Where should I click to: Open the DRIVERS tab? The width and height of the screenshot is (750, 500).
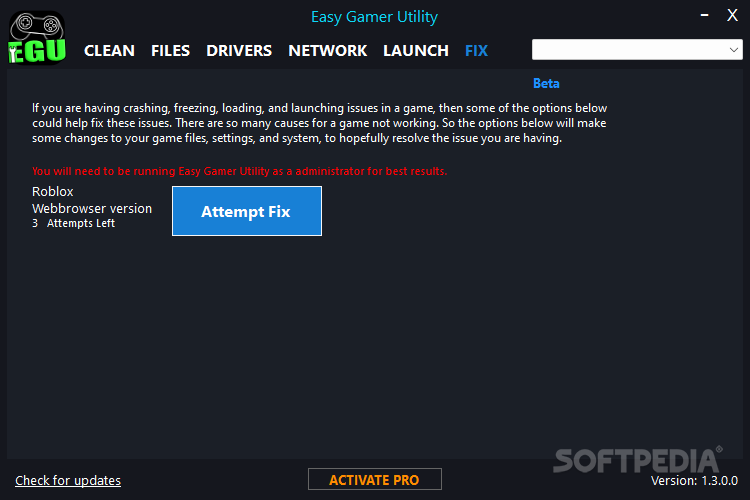[239, 51]
